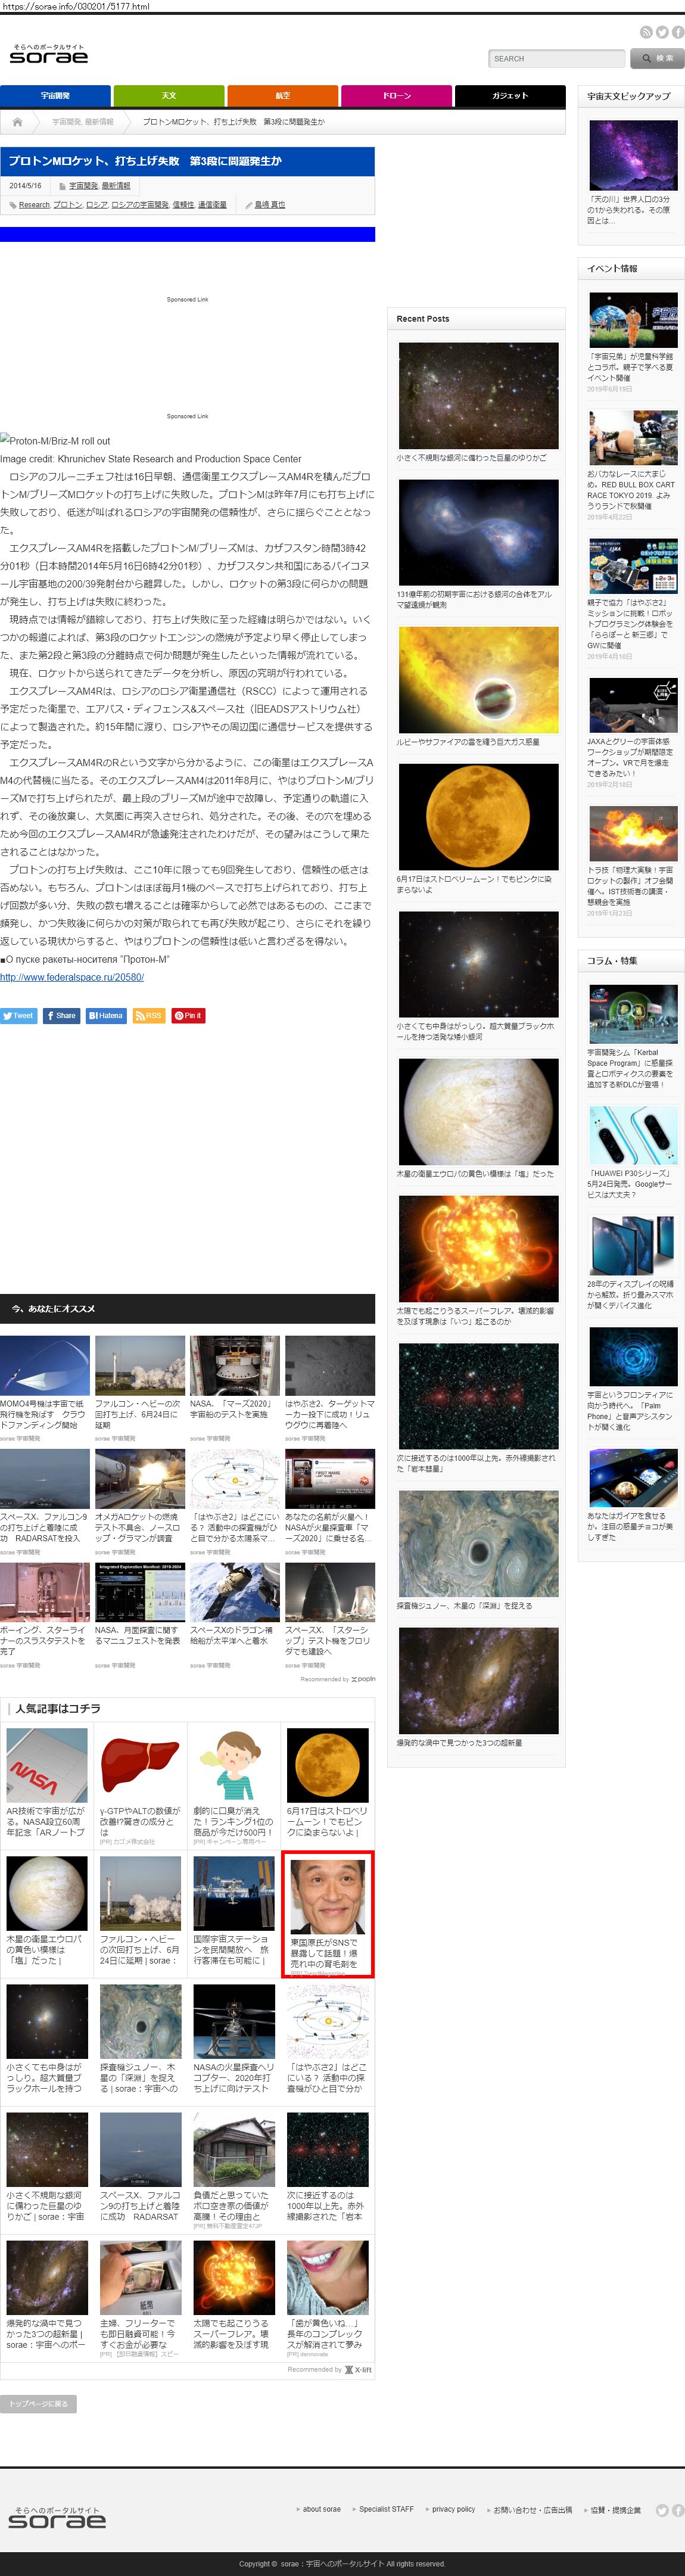Open the Kerbal Space Program column thumbnail
The image size is (685, 2576).
coord(633,1014)
